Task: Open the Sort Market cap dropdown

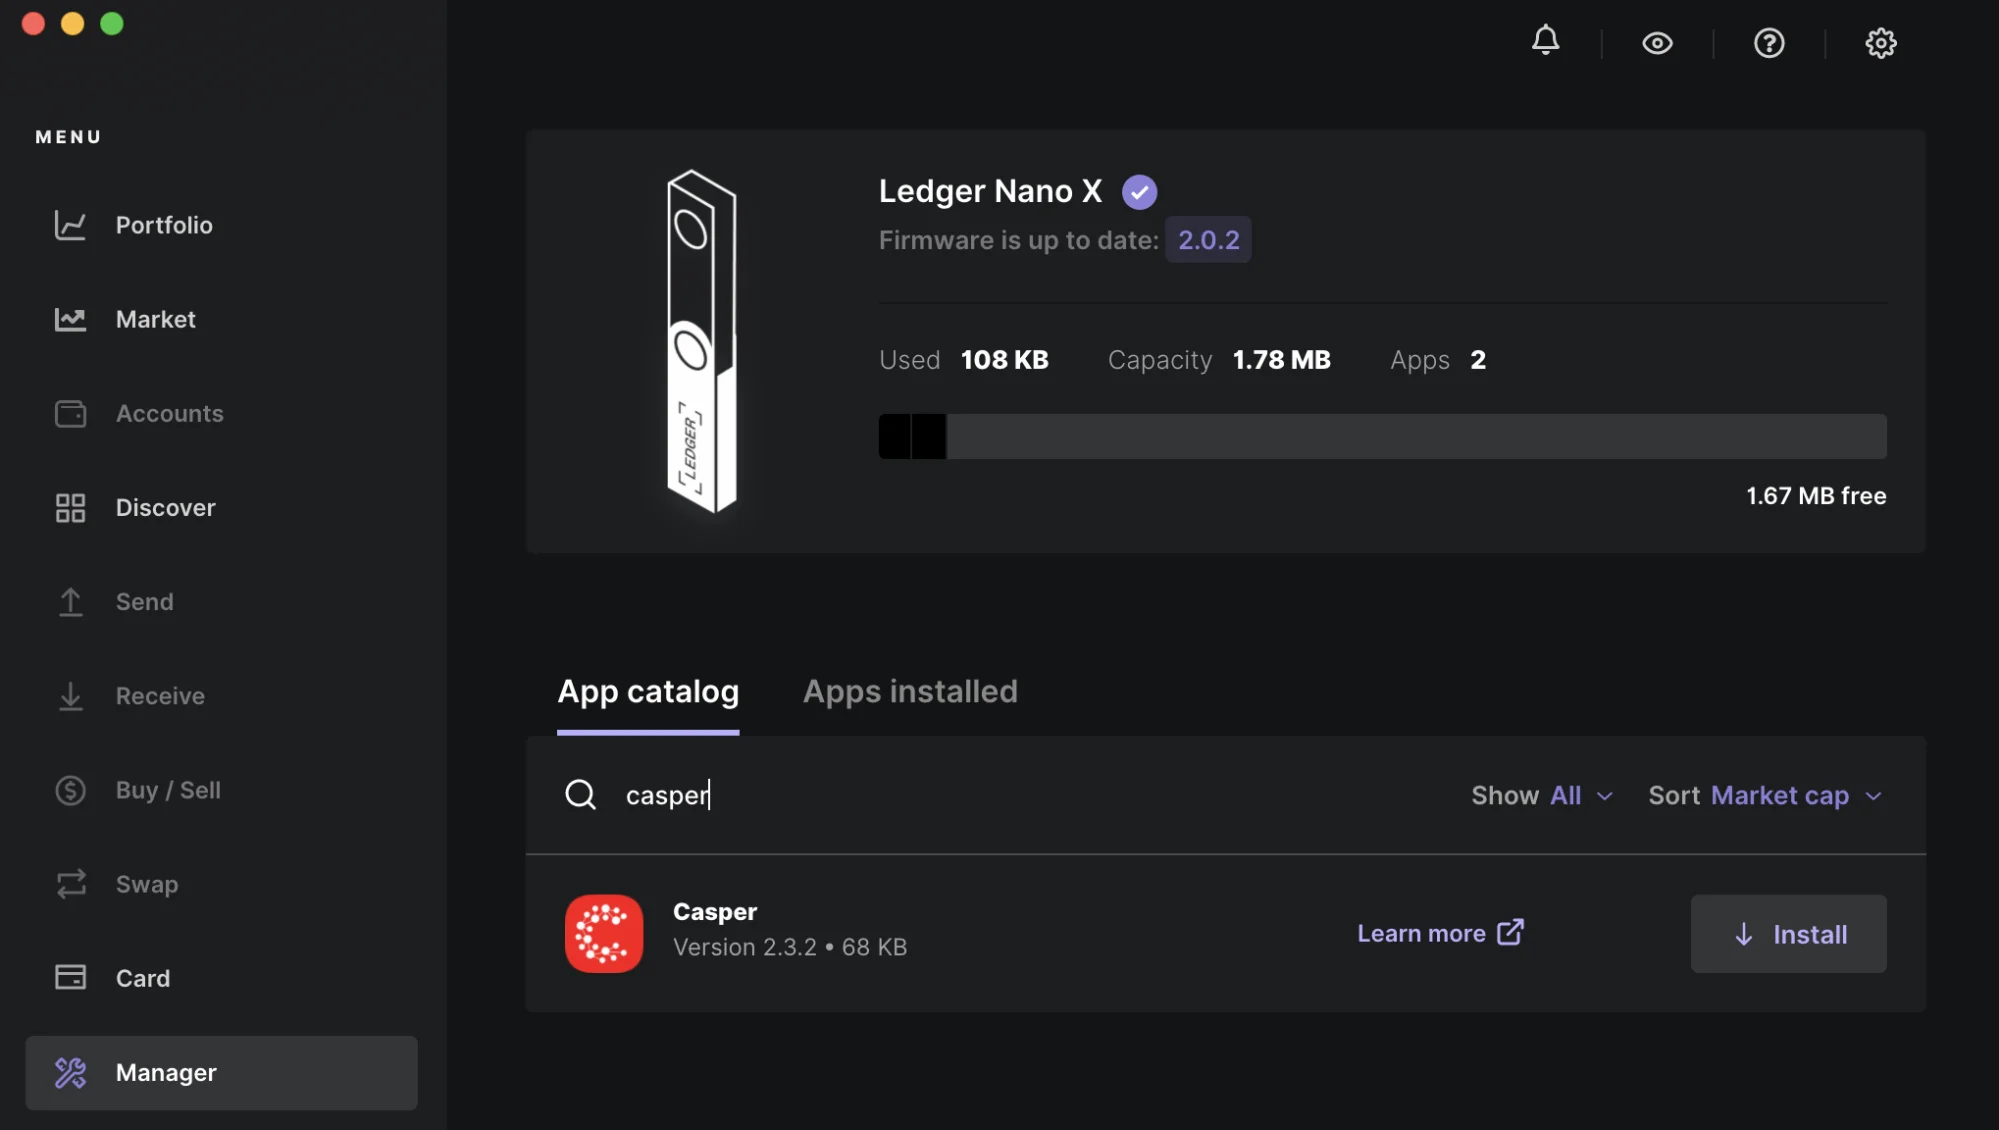Action: coord(1766,795)
